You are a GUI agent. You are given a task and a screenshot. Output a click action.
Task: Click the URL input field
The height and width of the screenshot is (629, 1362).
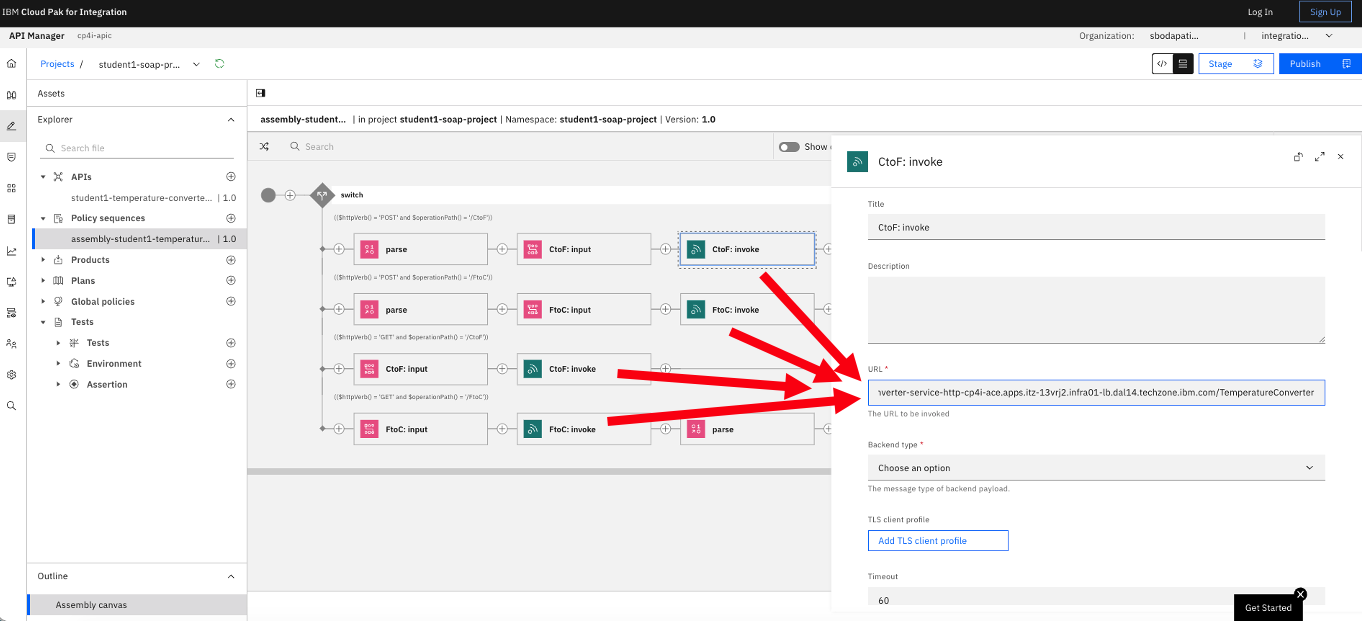(1096, 393)
